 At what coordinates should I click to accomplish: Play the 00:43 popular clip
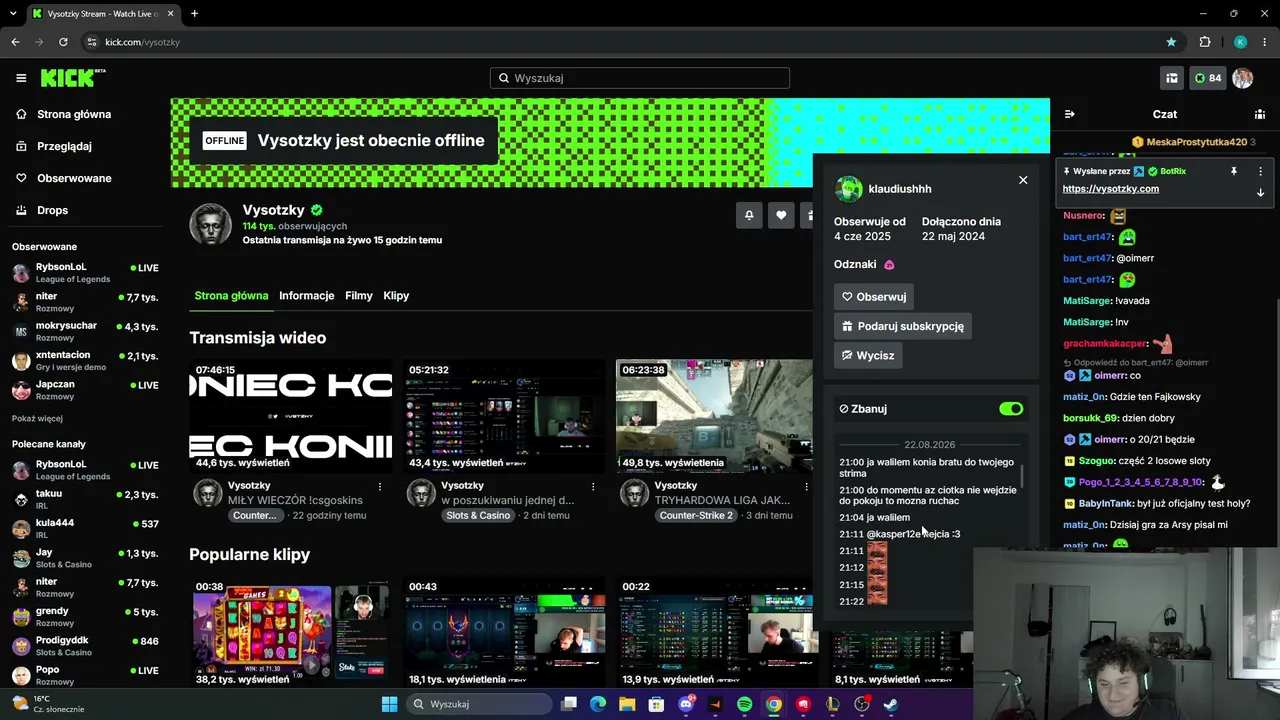(504, 634)
